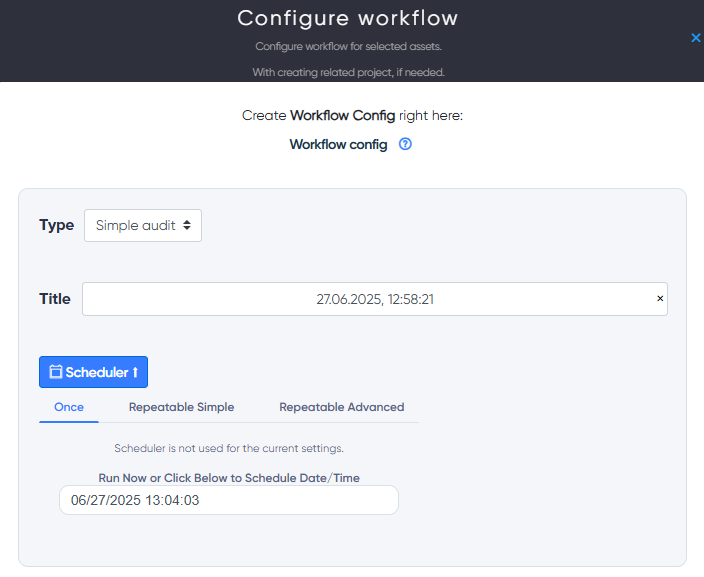Open the Workflow config help icon
Image resolution: width=704 pixels, height=577 pixels.
pos(405,144)
